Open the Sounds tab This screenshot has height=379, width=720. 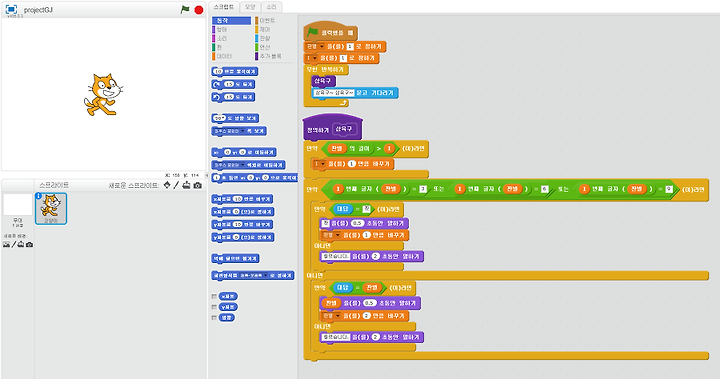pyautogui.click(x=271, y=7)
